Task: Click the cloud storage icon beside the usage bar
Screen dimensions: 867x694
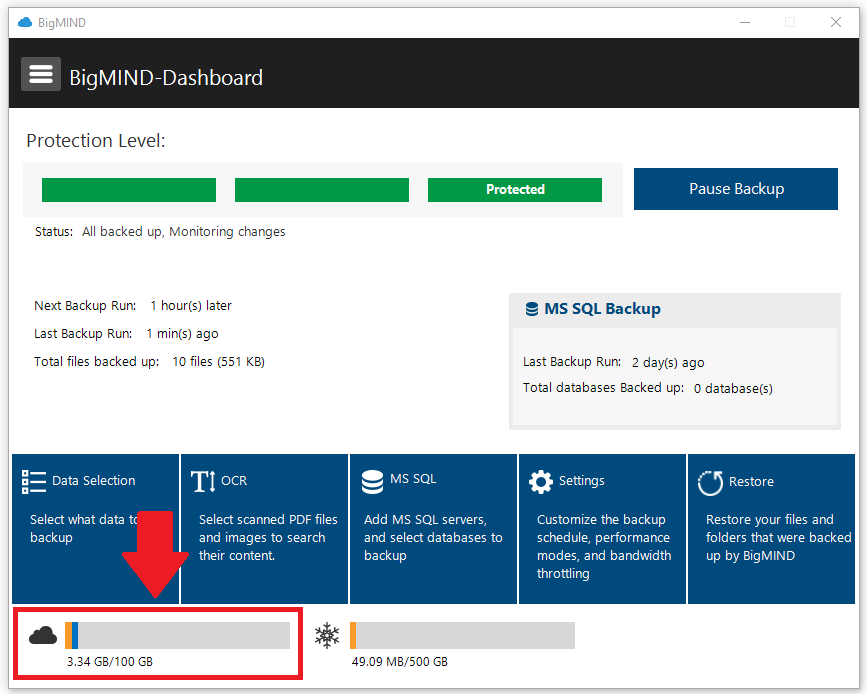Action: [x=42, y=635]
